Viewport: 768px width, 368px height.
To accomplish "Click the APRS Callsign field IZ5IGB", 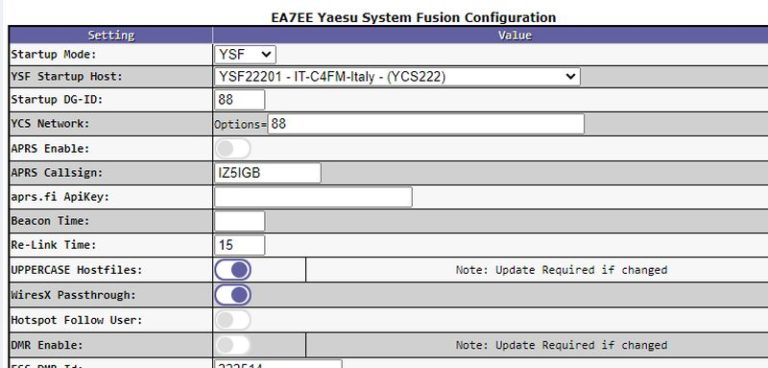I will pyautogui.click(x=267, y=173).
